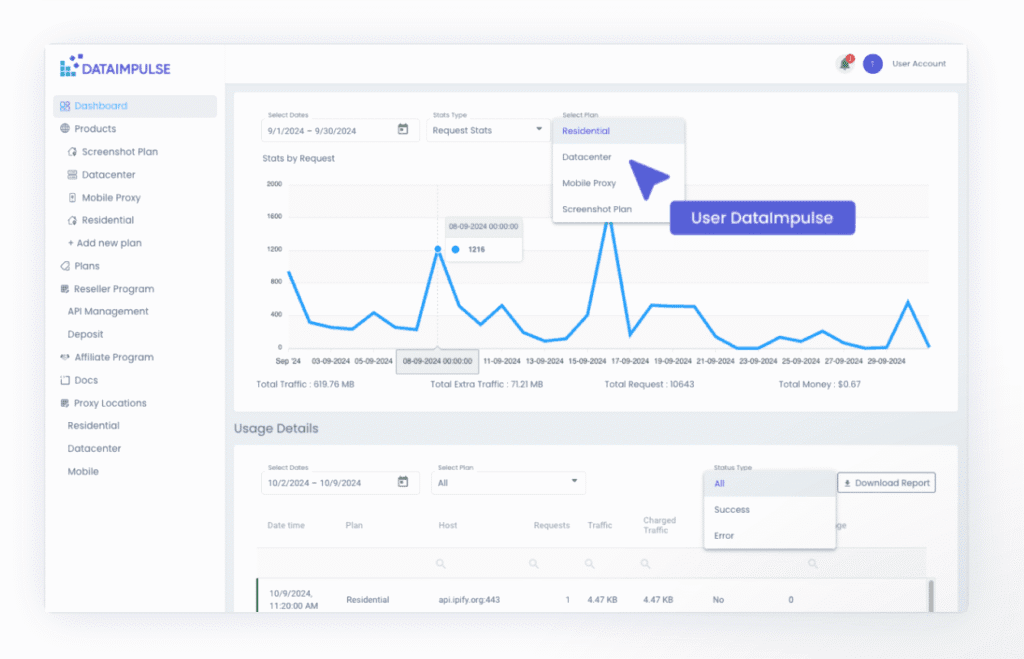Click Total Request : 10643 text
The image size is (1024, 659).
tap(649, 384)
